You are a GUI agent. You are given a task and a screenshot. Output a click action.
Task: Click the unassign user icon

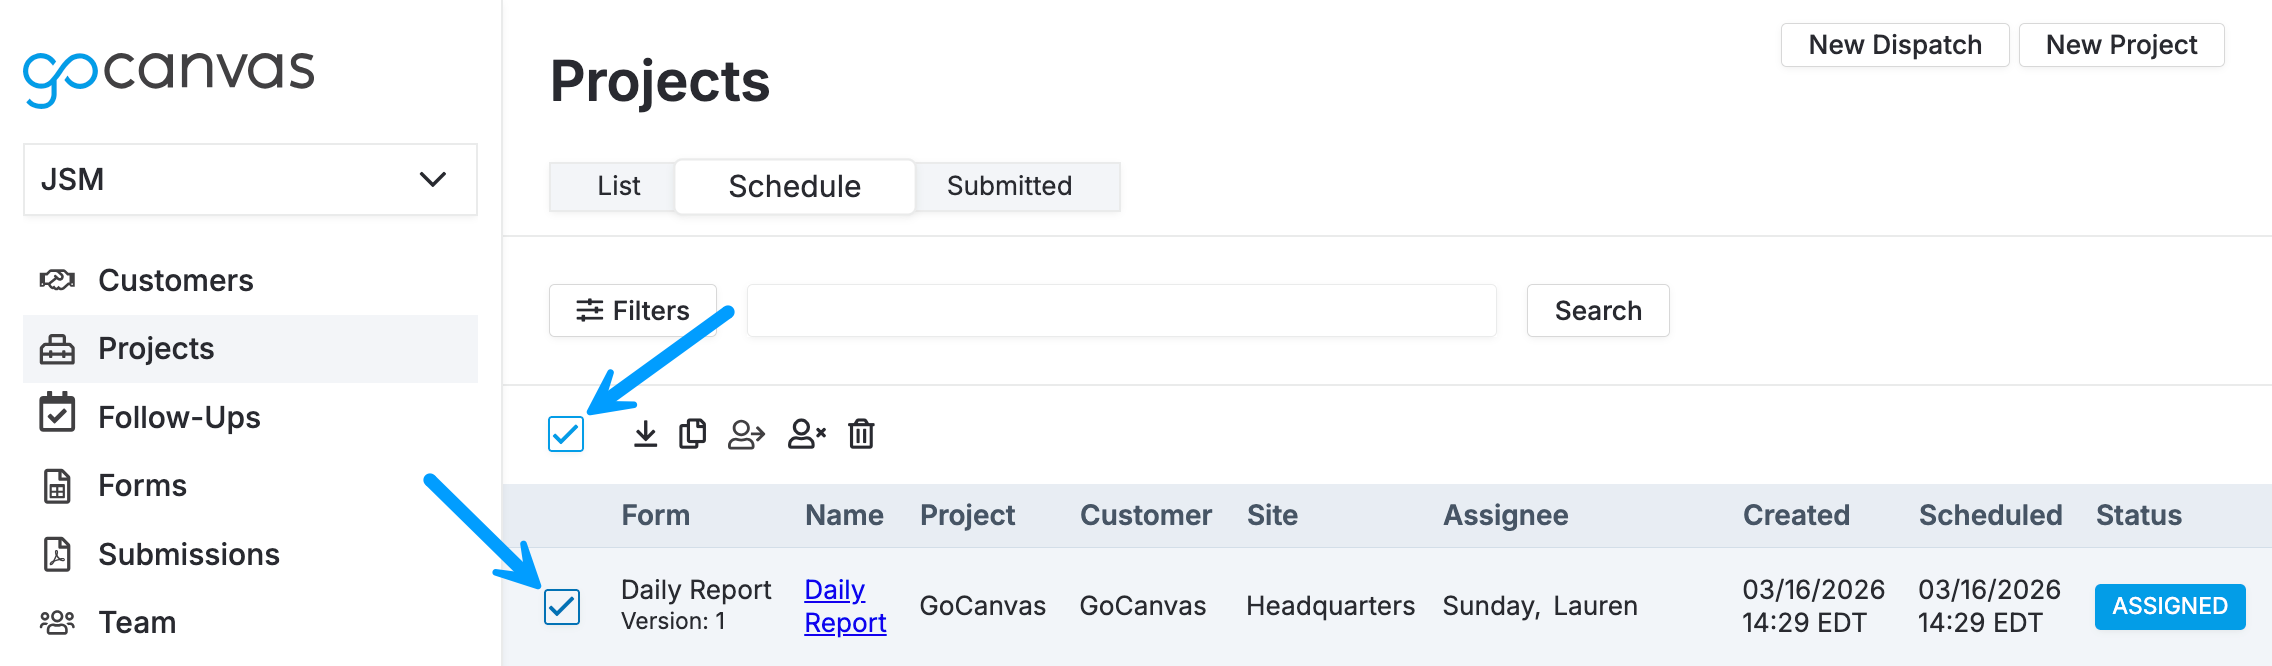coord(807,434)
